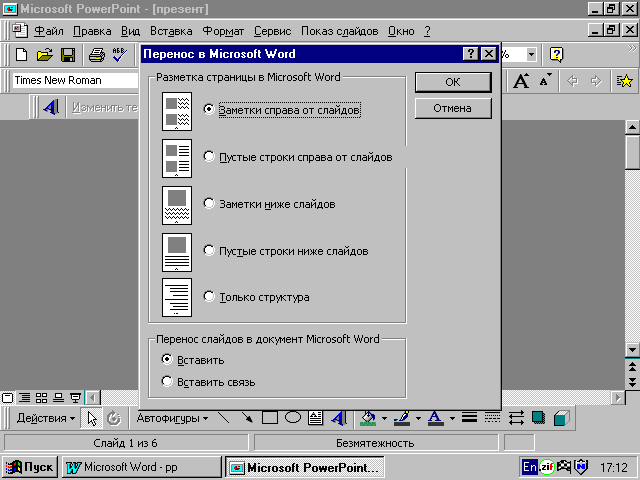
Task: Select the Arrow drawing tool
Action: [x=247, y=418]
